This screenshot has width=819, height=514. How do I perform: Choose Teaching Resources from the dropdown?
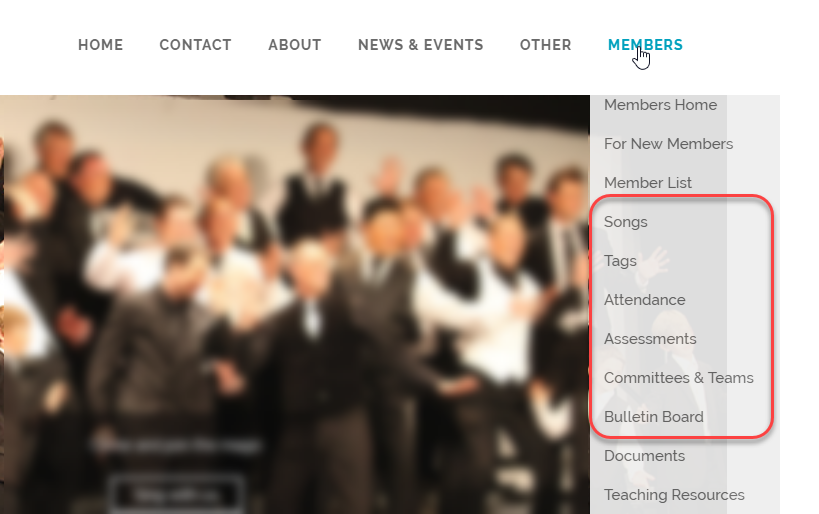click(x=674, y=495)
